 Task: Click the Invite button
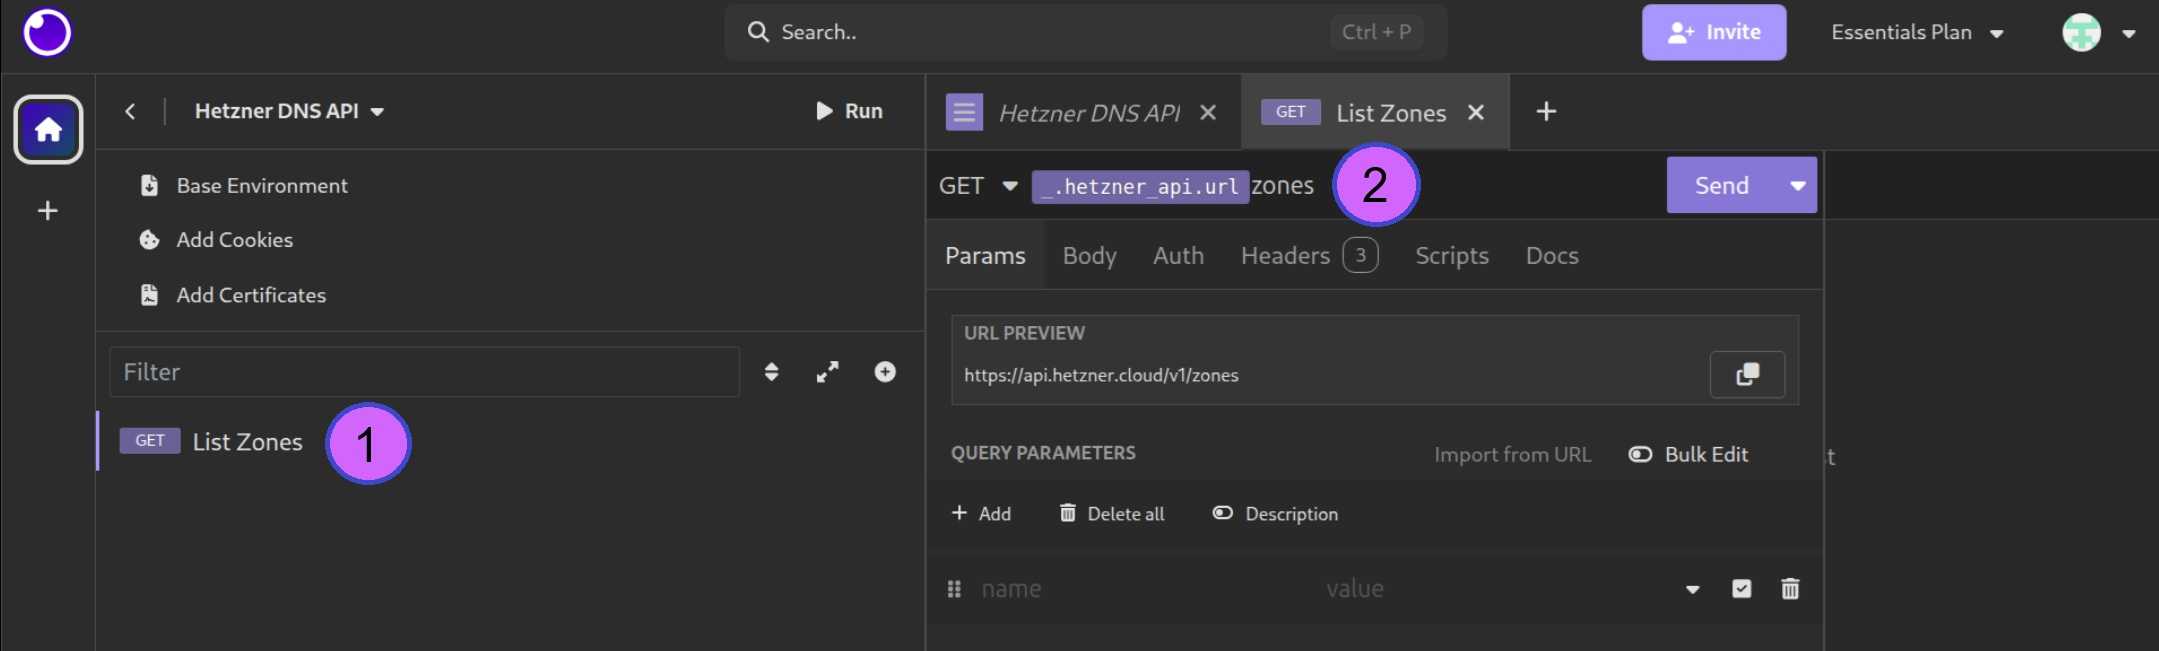click(1713, 32)
